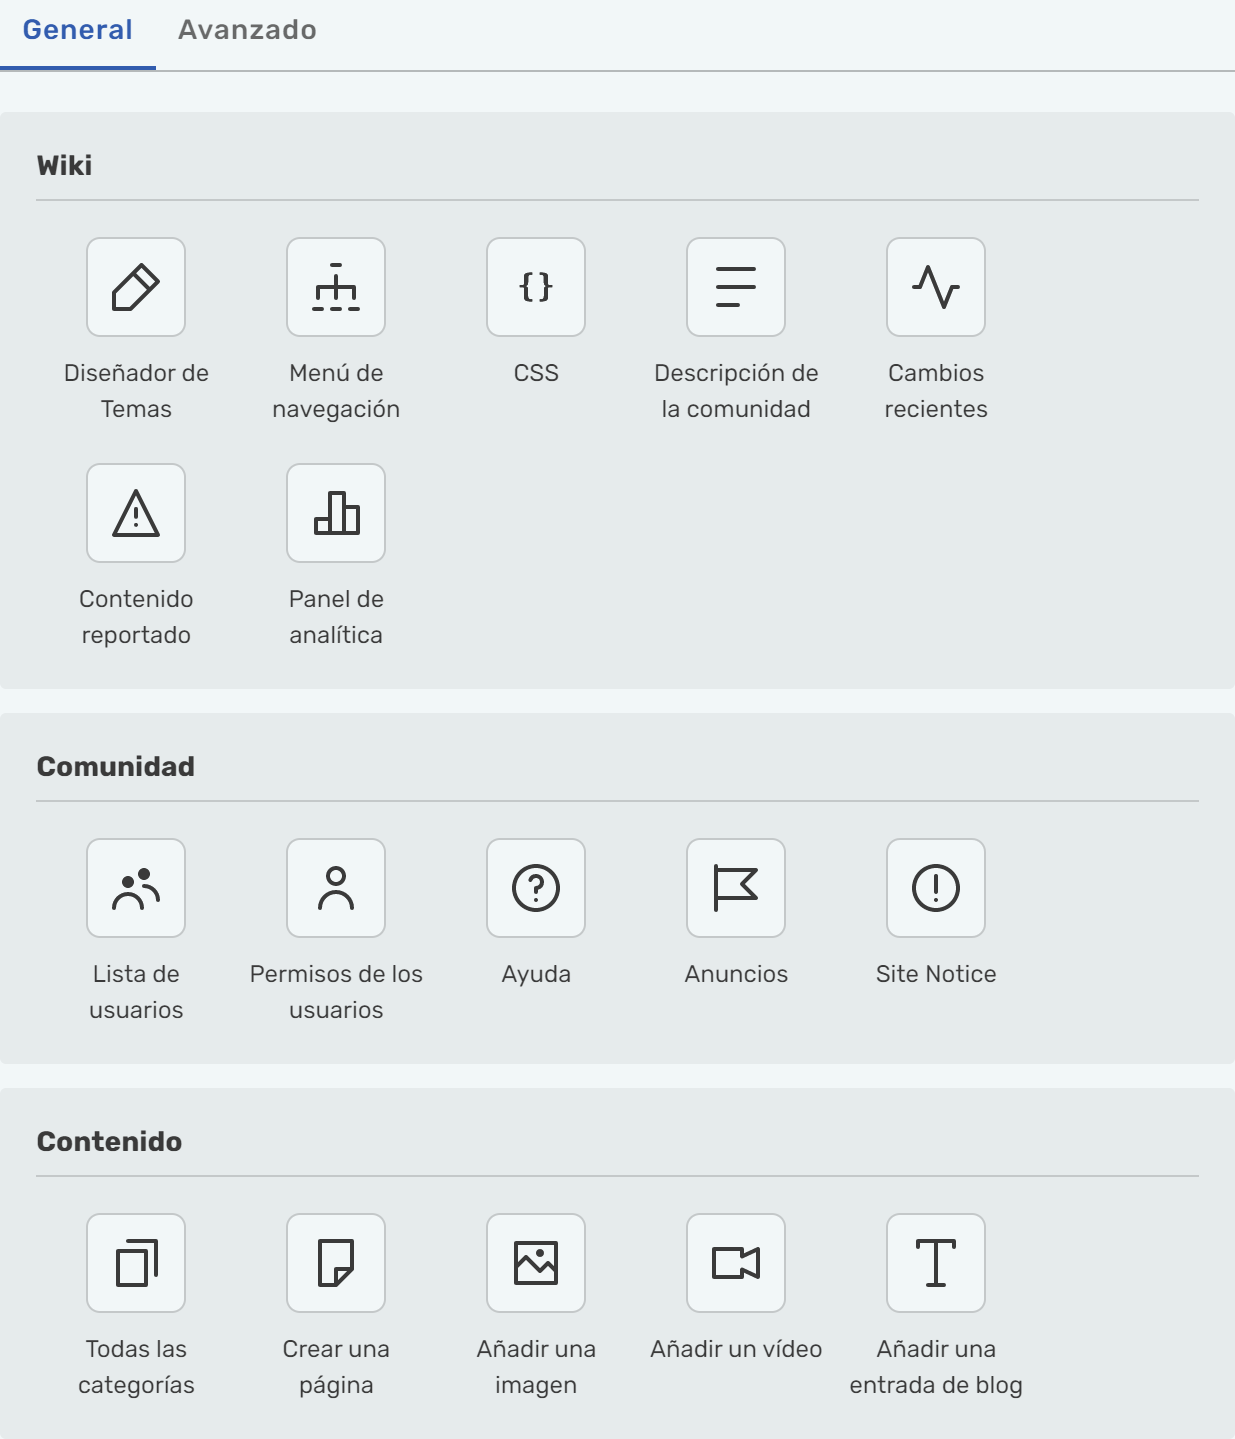
Task: Click Añadir una imagen icon
Action: (536, 1263)
